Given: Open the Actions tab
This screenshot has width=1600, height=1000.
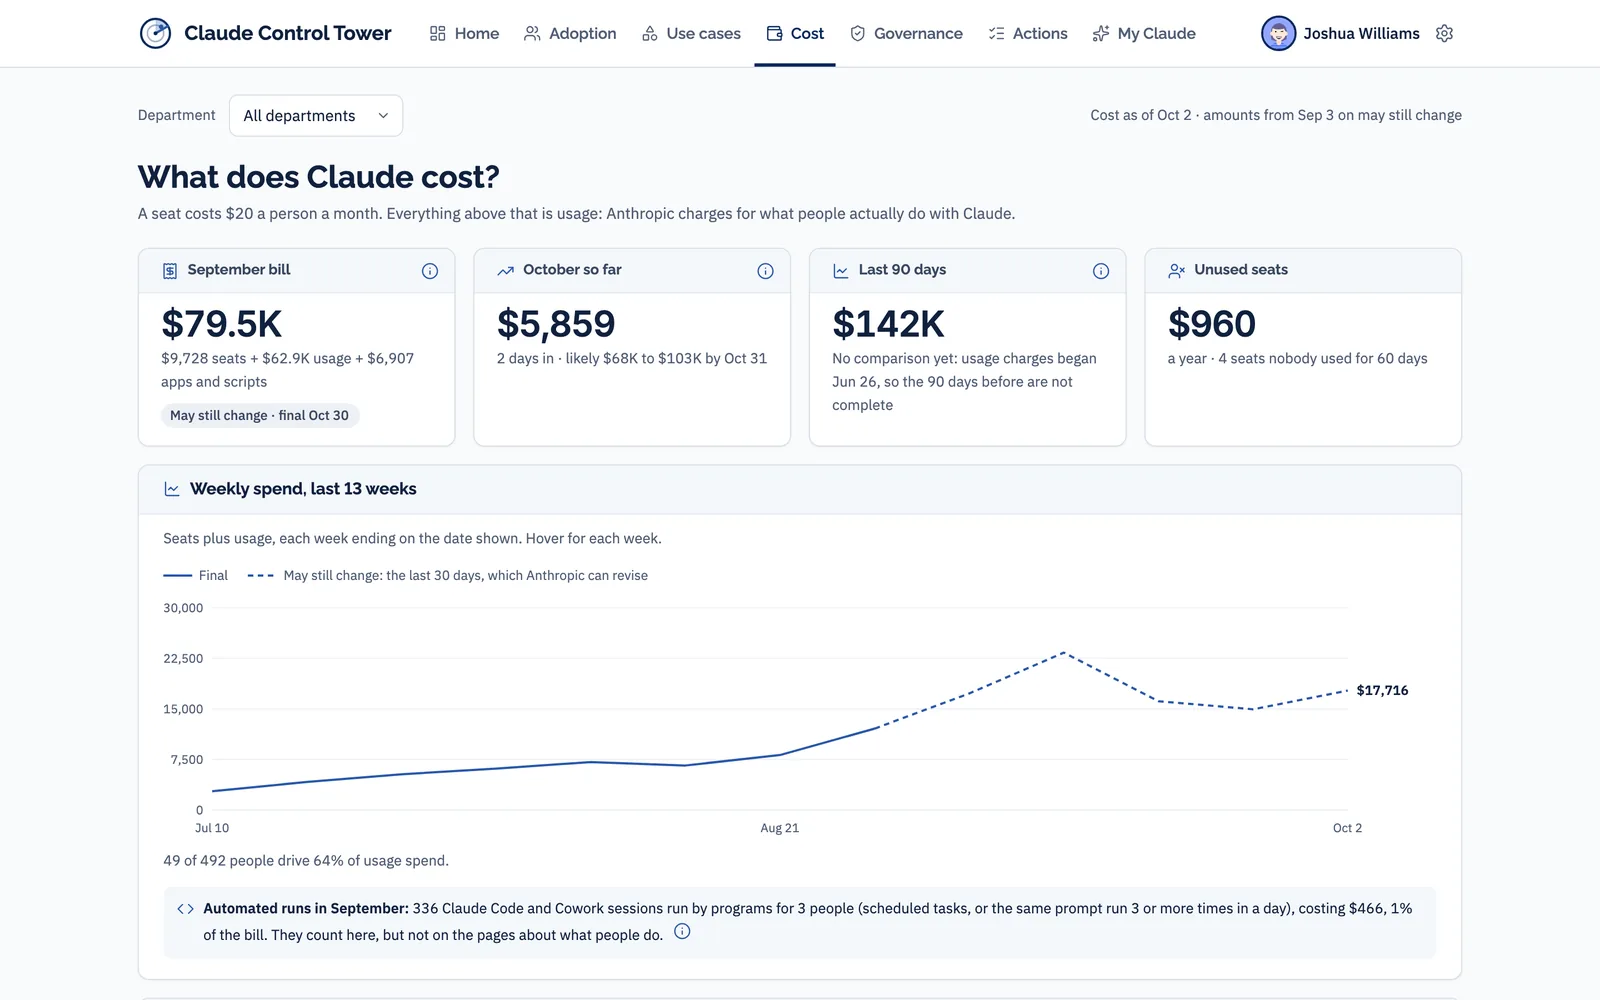Looking at the screenshot, I should (x=1028, y=33).
